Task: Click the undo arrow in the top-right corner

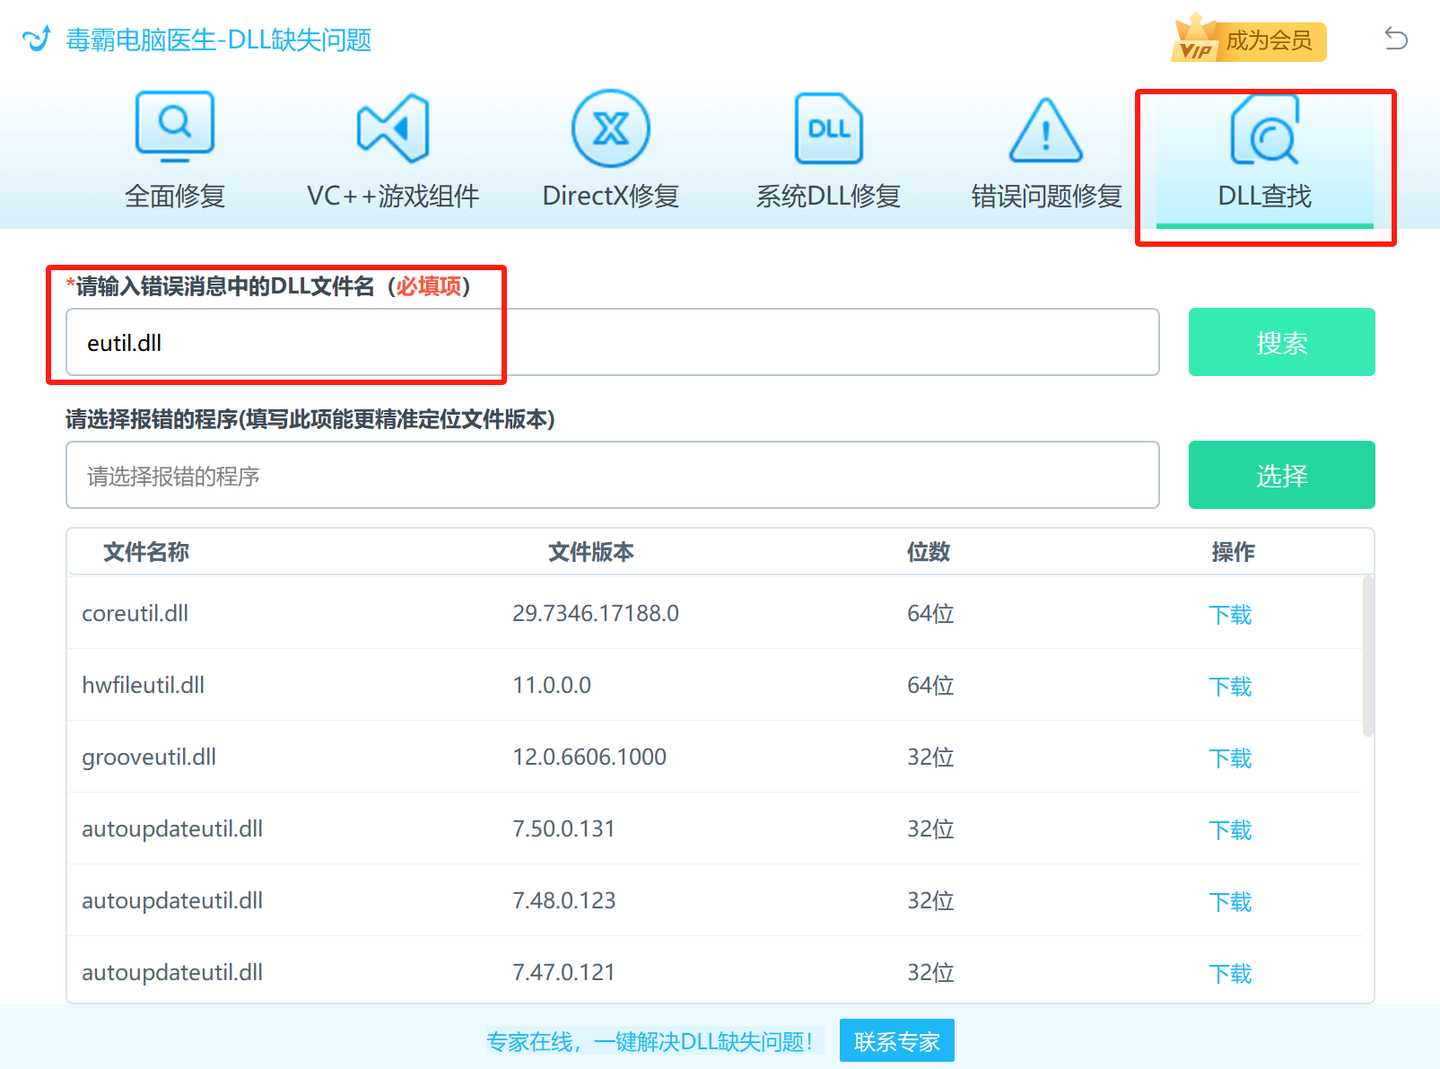Action: pyautogui.click(x=1396, y=39)
